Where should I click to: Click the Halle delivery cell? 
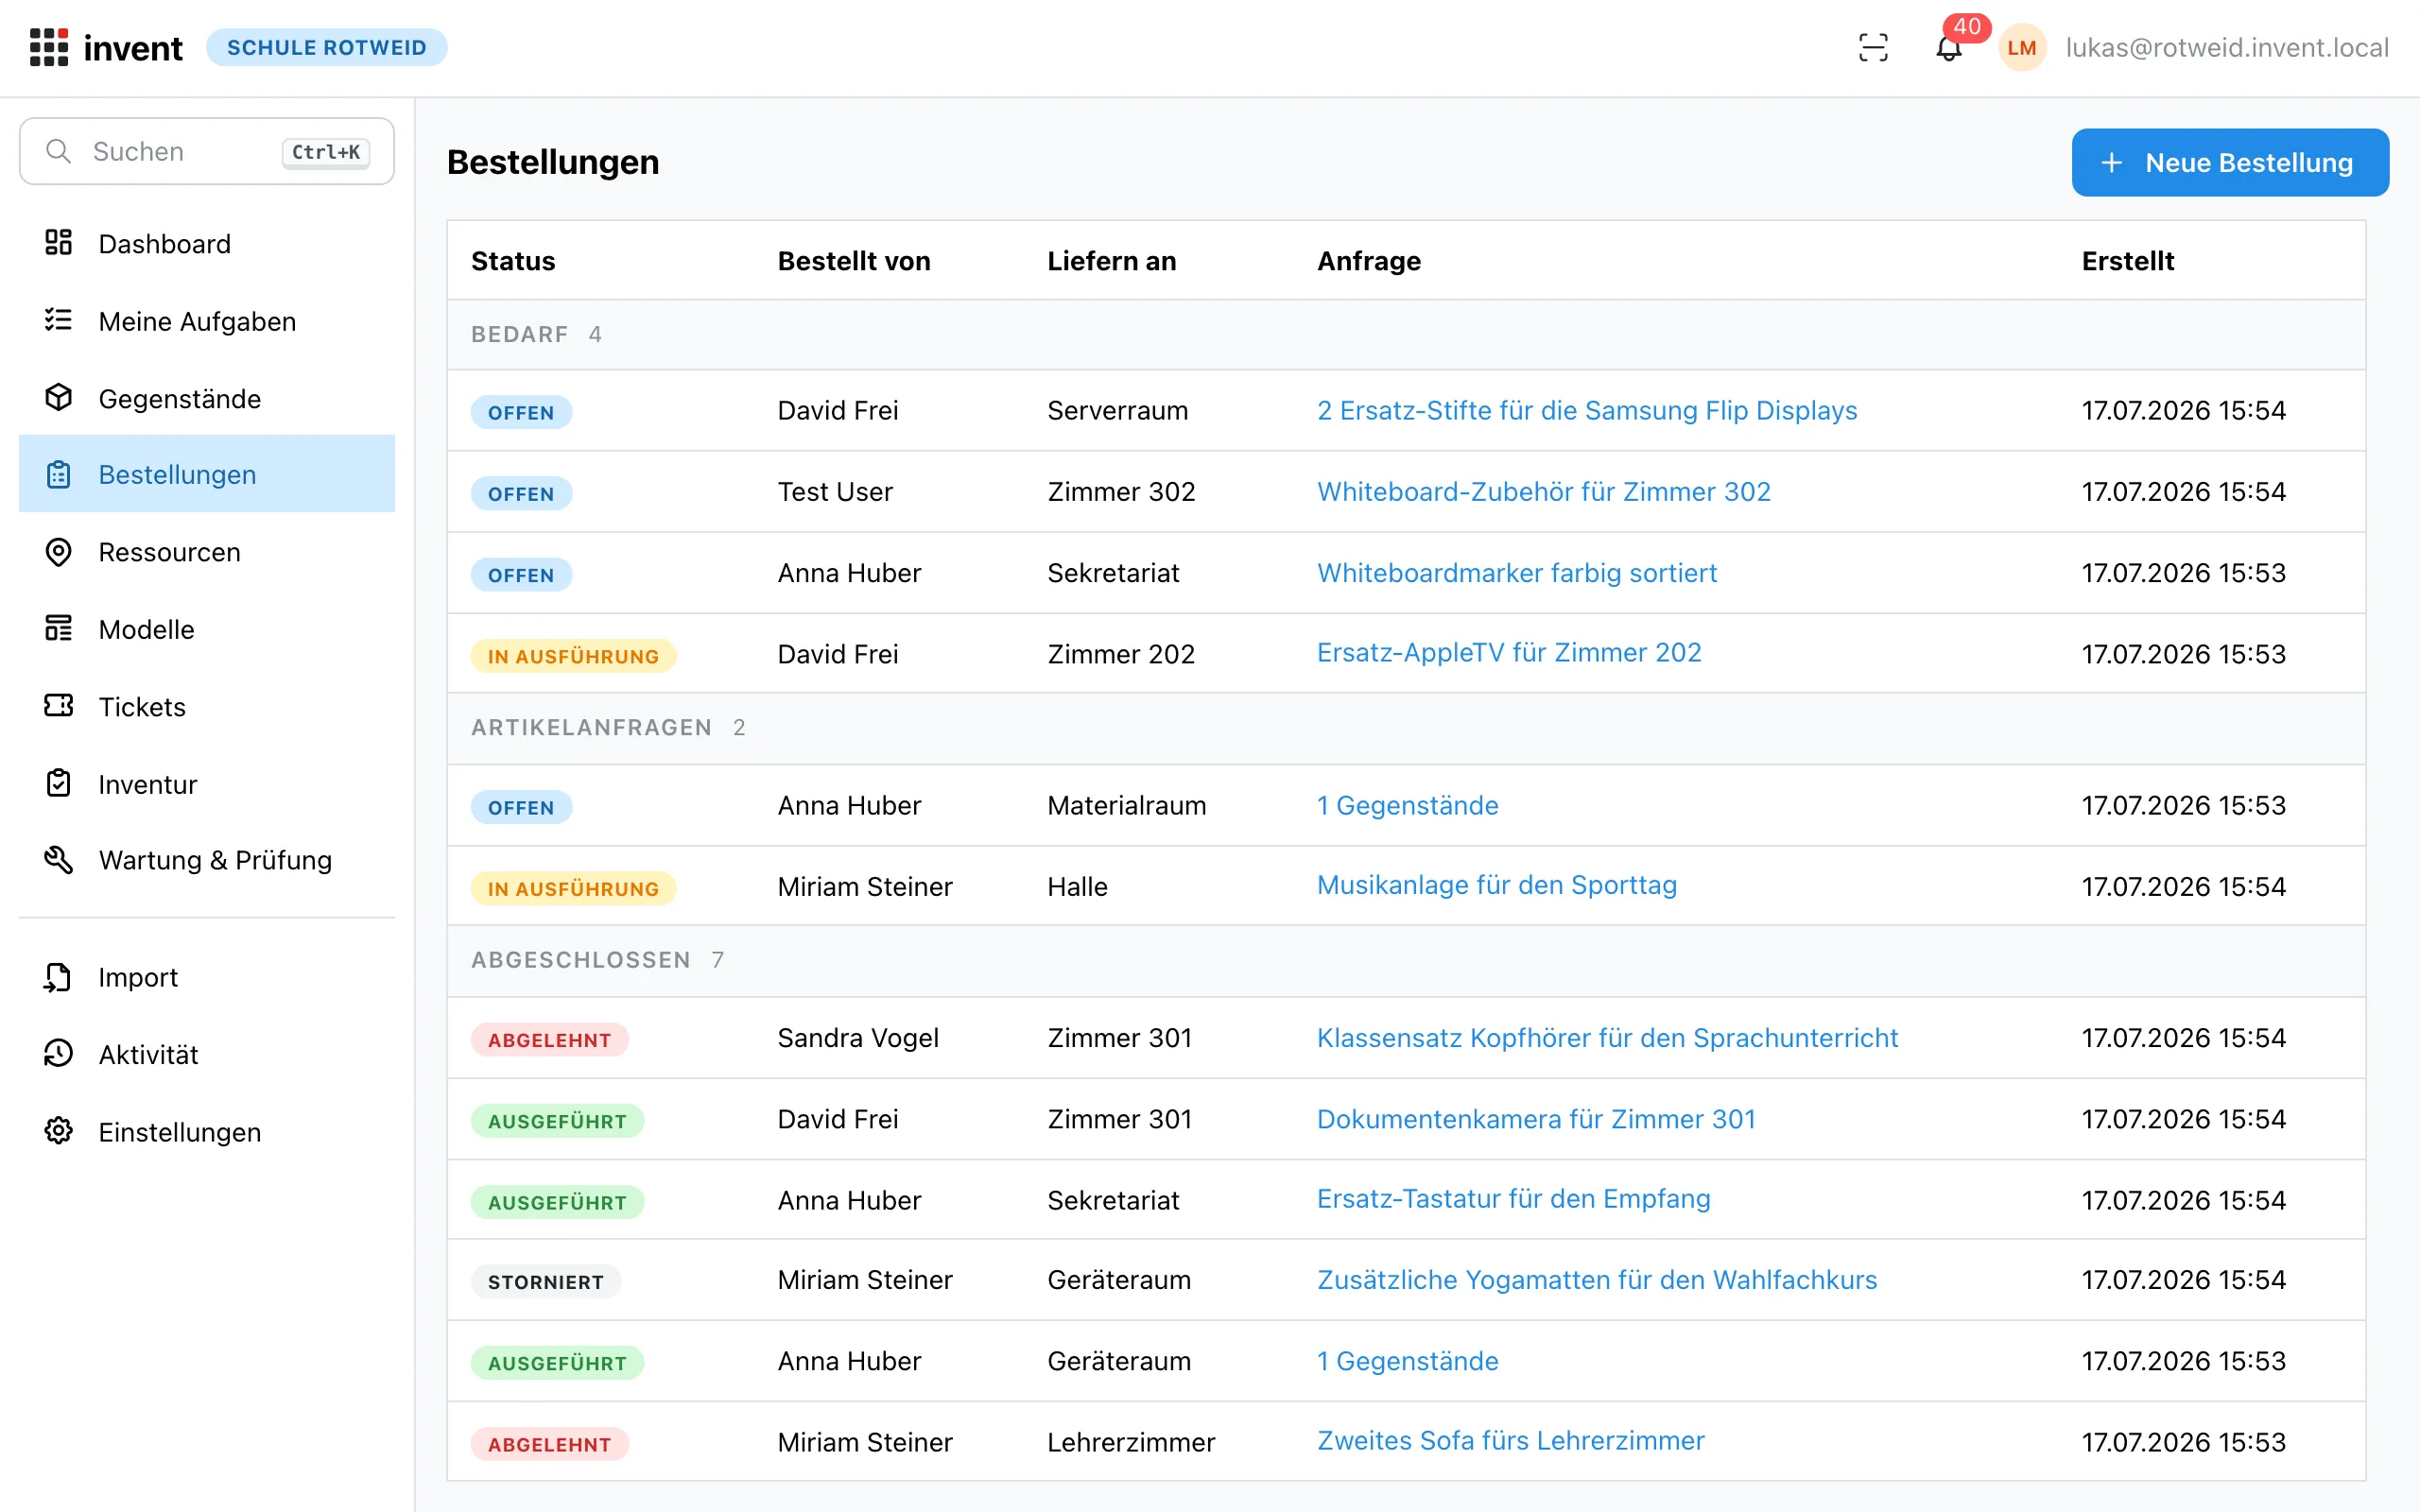1077,886
